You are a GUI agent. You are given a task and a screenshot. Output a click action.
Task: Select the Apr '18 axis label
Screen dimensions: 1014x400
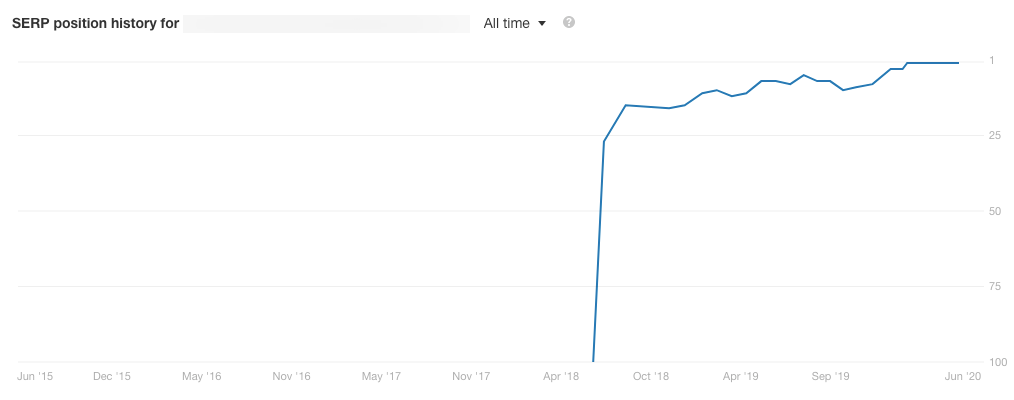coord(561,376)
